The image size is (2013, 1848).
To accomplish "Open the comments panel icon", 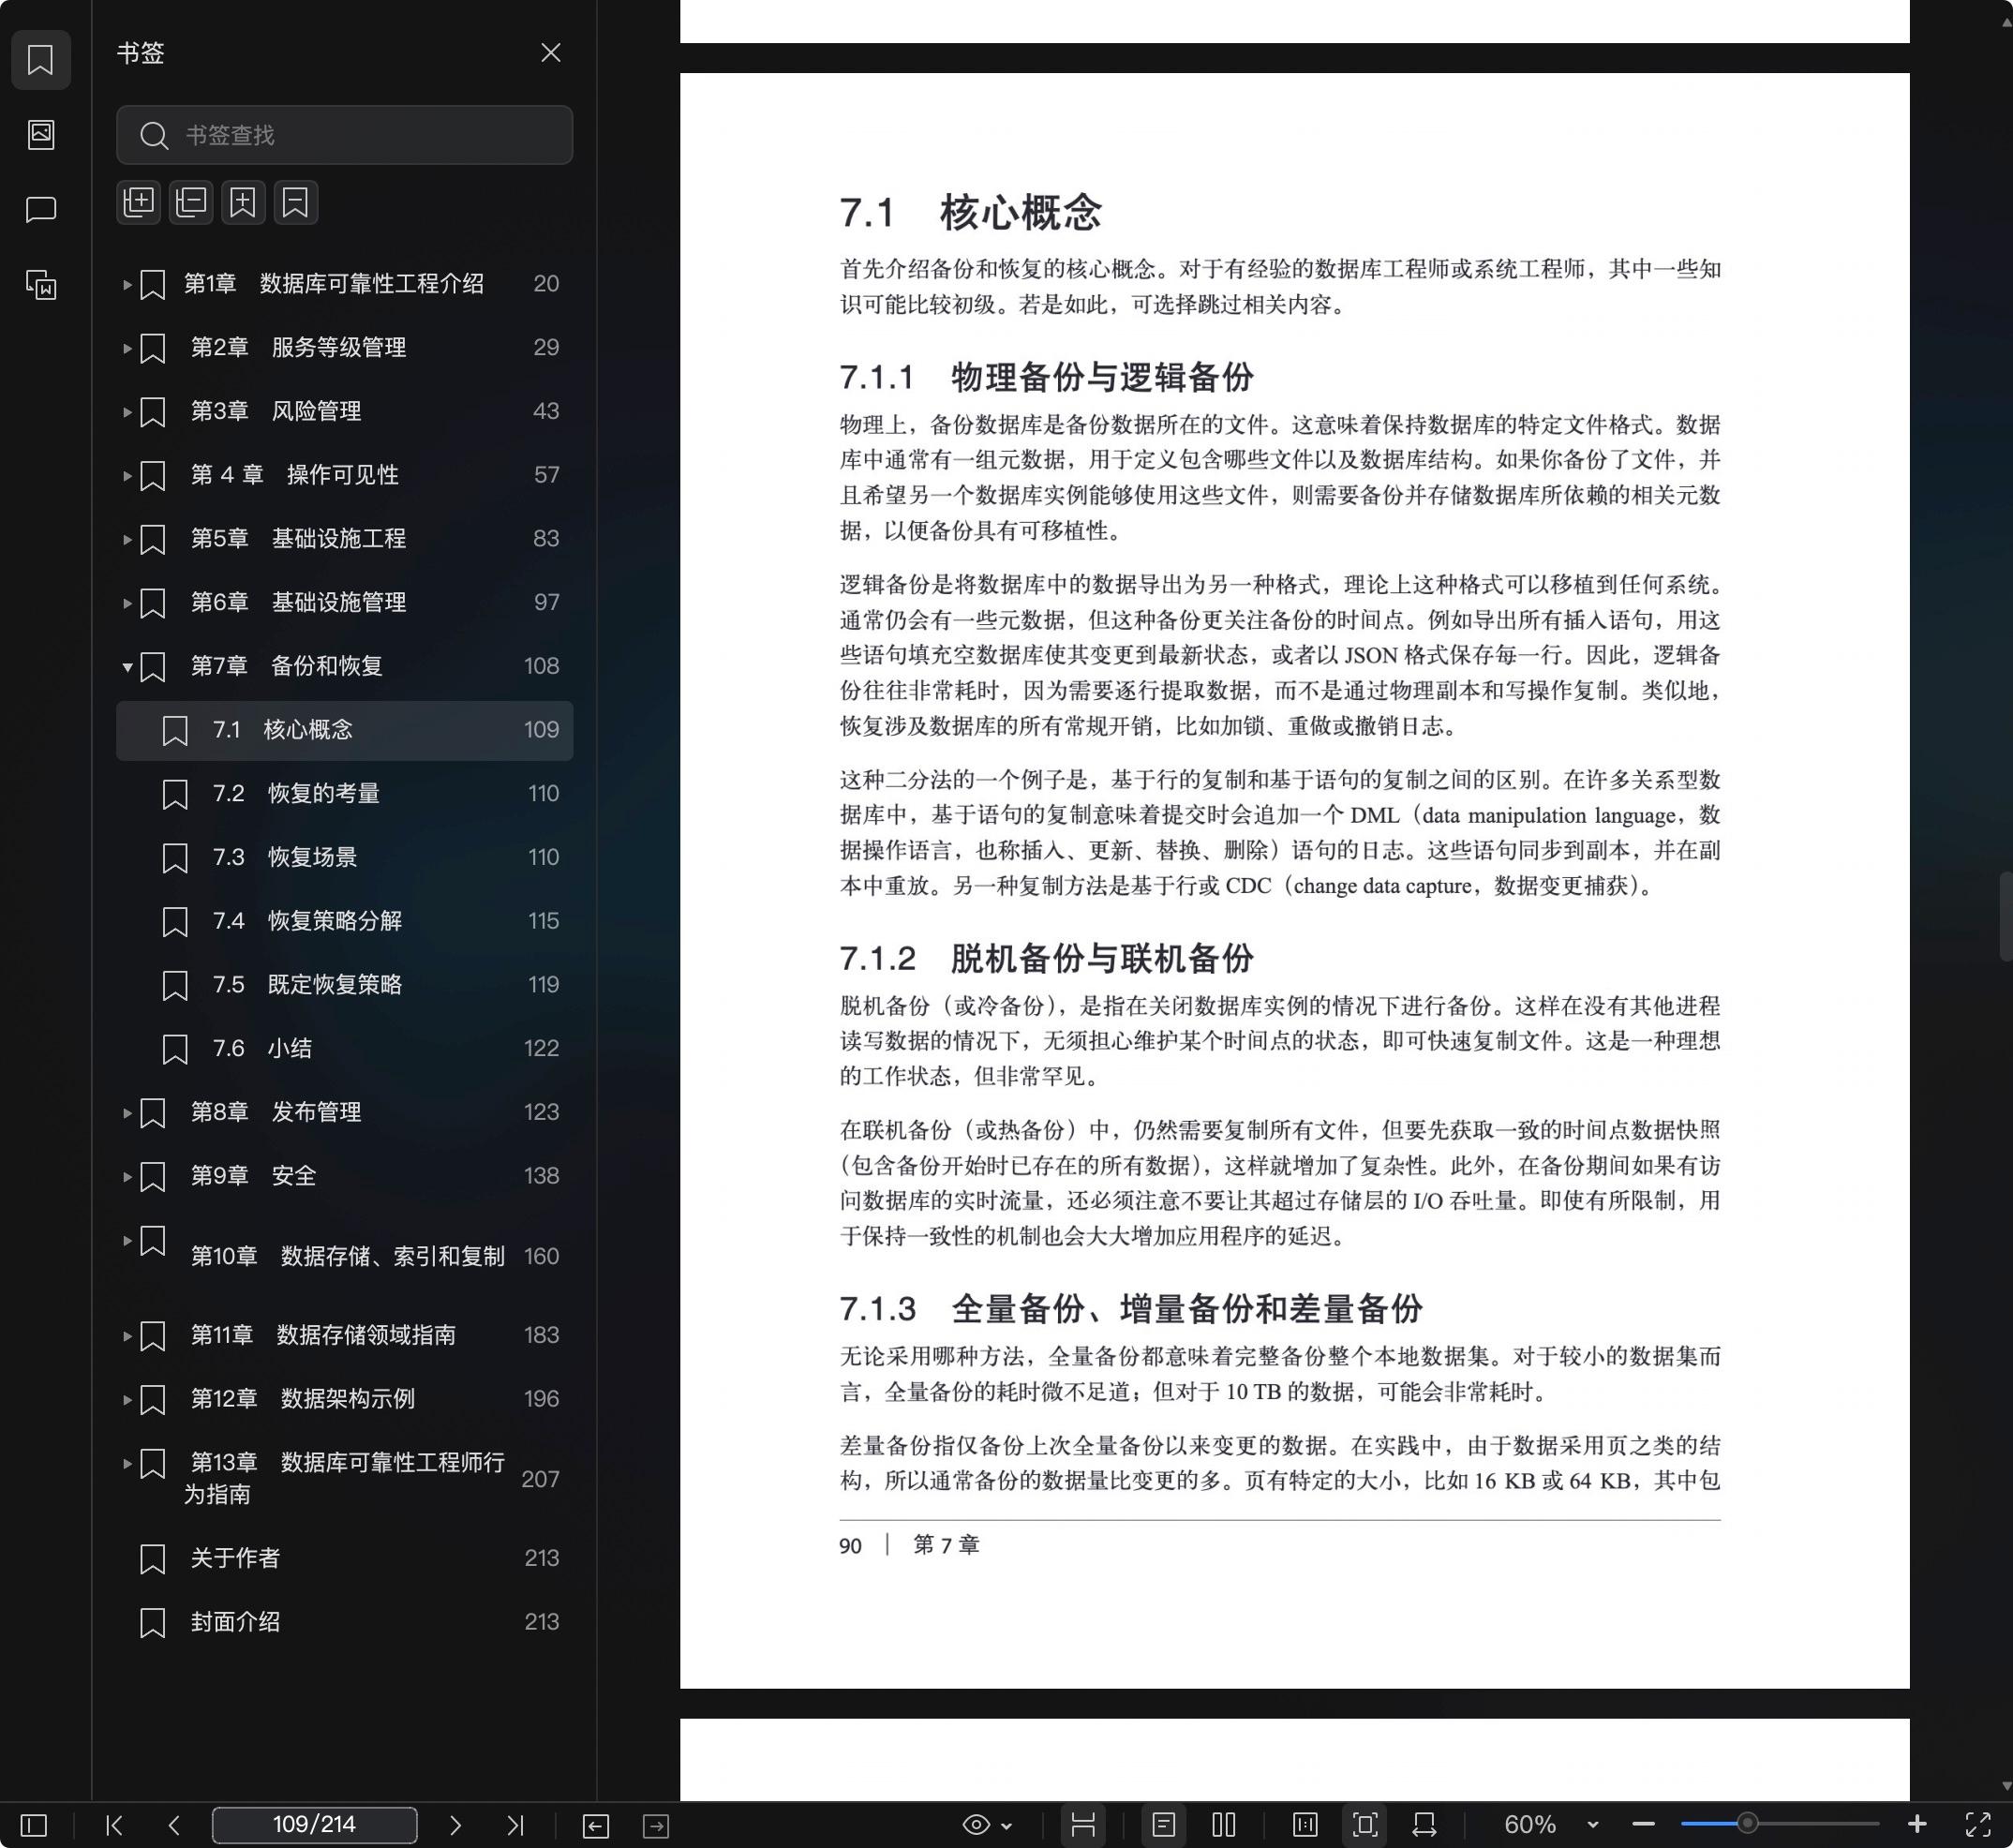I will (x=40, y=209).
